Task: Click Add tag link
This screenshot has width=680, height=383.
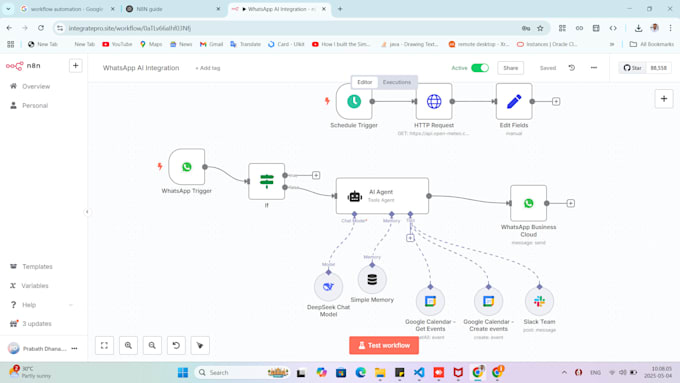Action: pos(208,68)
